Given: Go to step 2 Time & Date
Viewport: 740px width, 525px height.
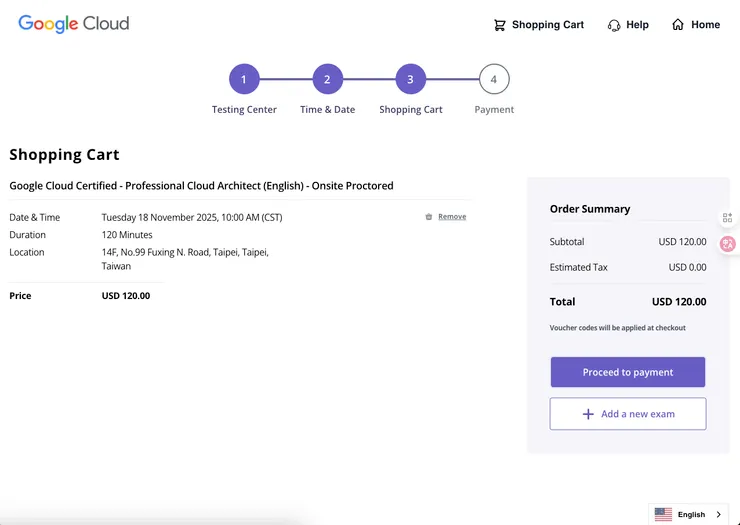Looking at the screenshot, I should point(327,79).
